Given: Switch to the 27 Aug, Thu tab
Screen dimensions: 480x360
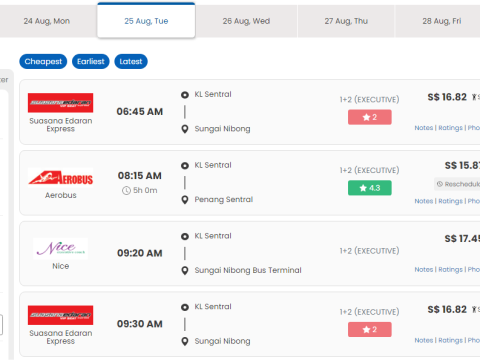Looking at the screenshot, I should click(346, 21).
